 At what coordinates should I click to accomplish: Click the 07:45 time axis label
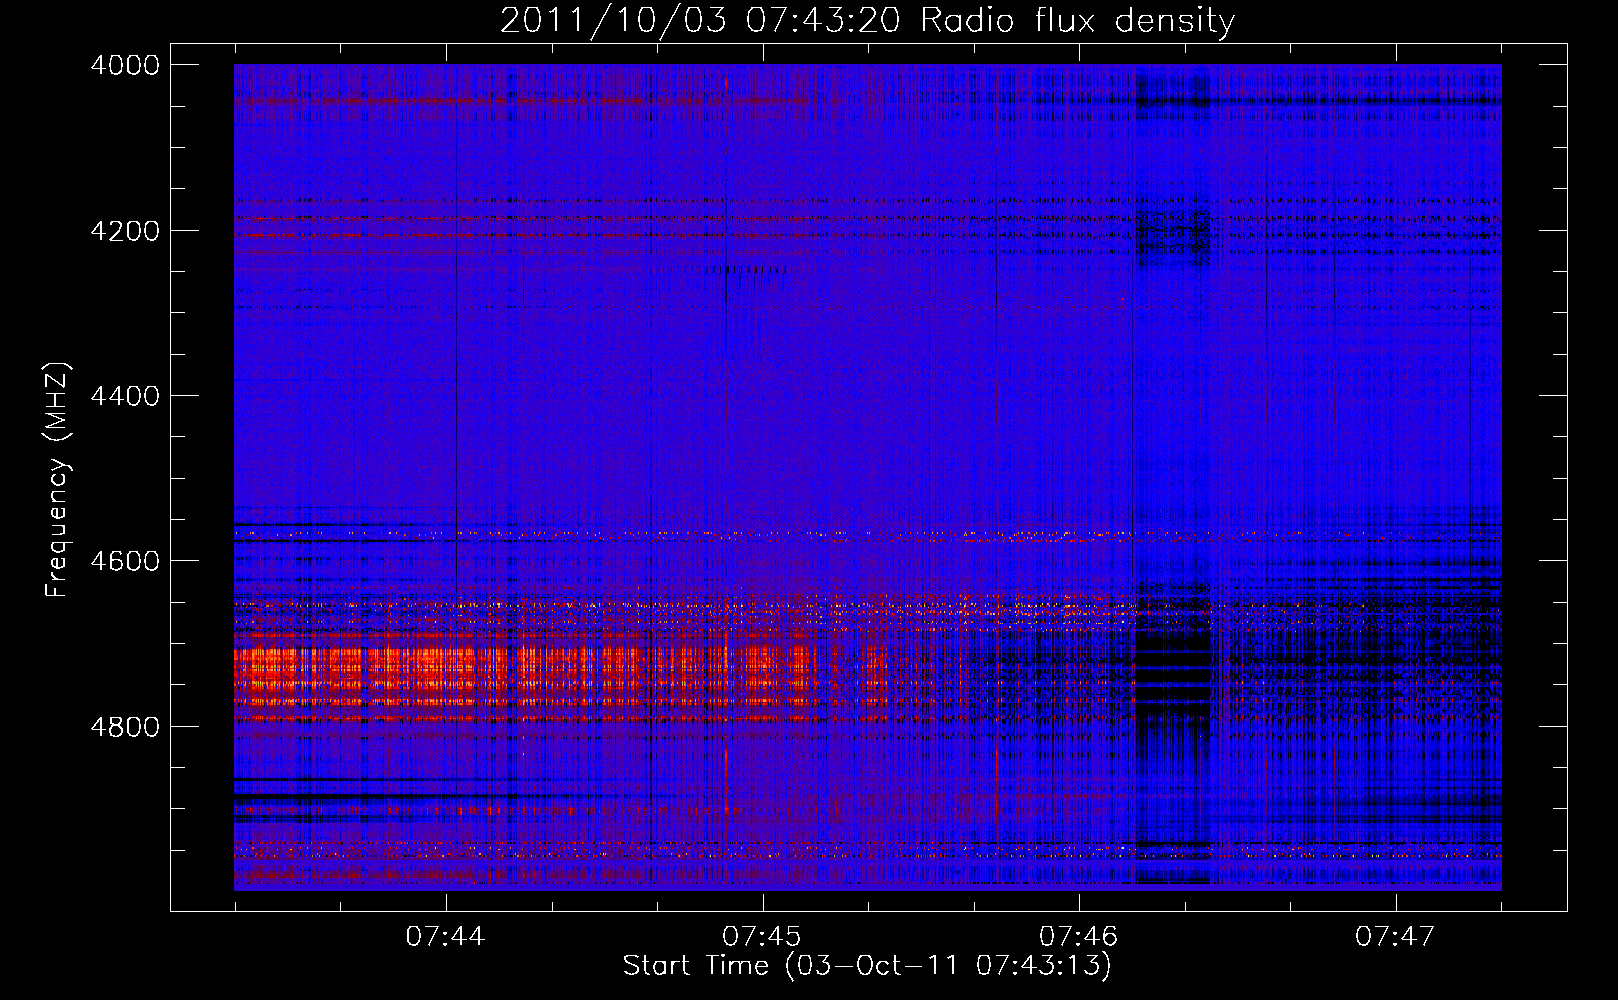(x=762, y=936)
